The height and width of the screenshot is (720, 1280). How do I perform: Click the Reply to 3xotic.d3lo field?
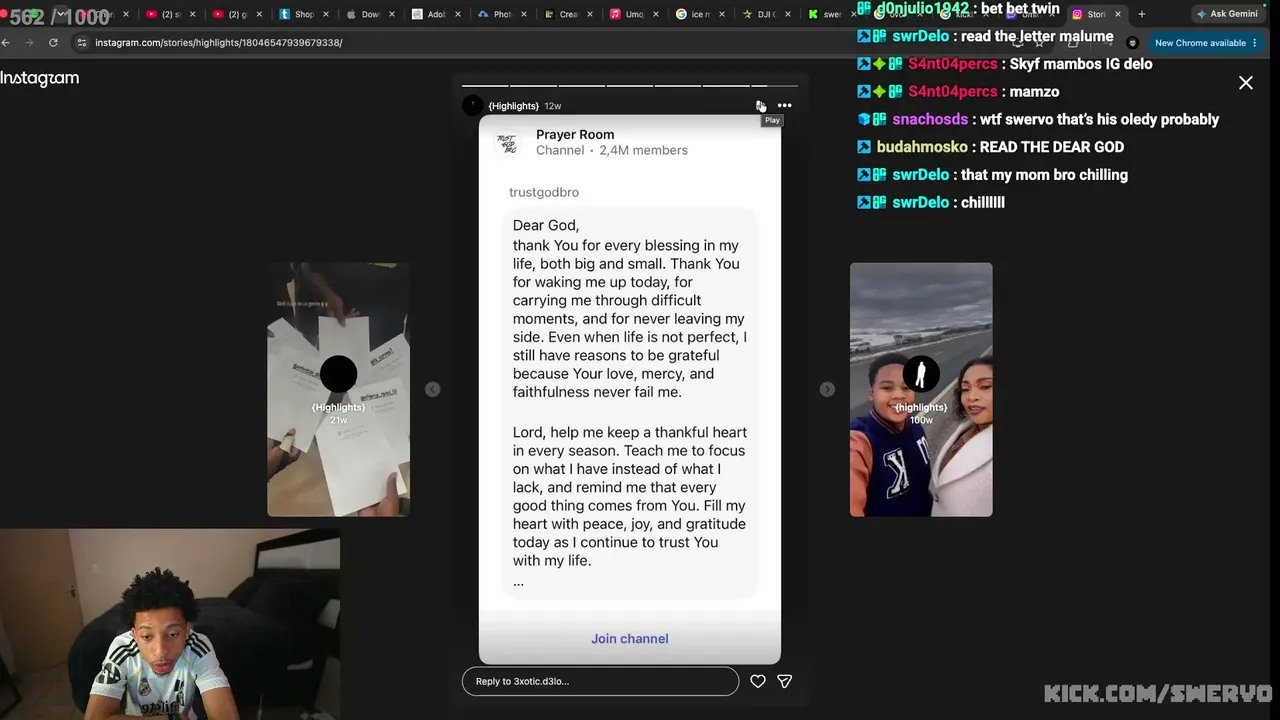point(600,681)
